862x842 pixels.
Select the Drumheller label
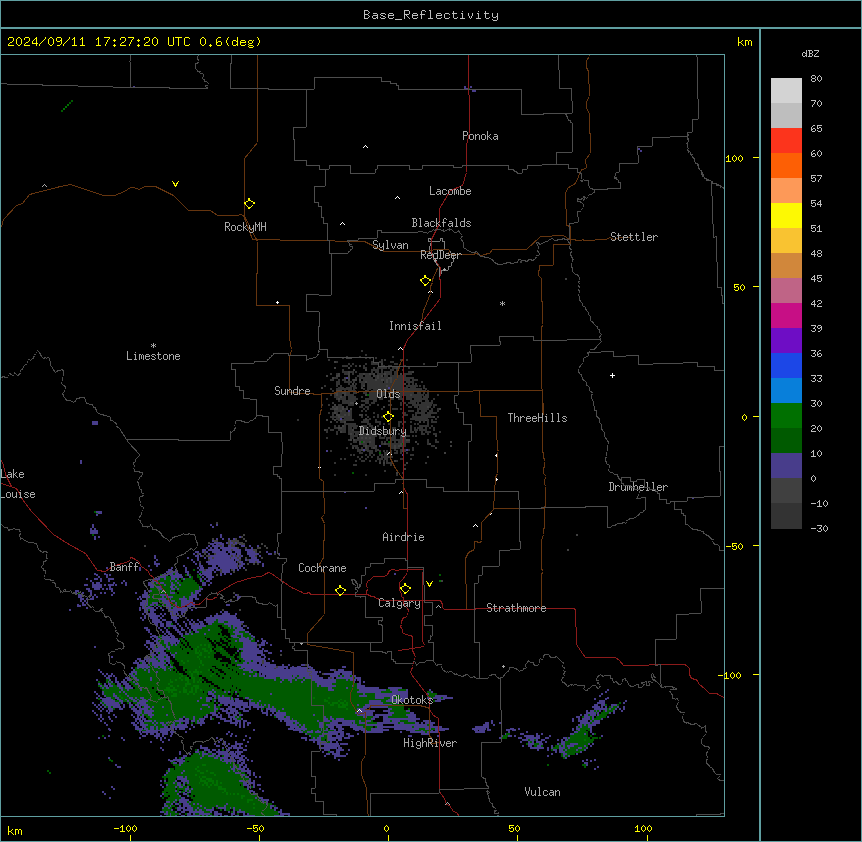click(638, 487)
